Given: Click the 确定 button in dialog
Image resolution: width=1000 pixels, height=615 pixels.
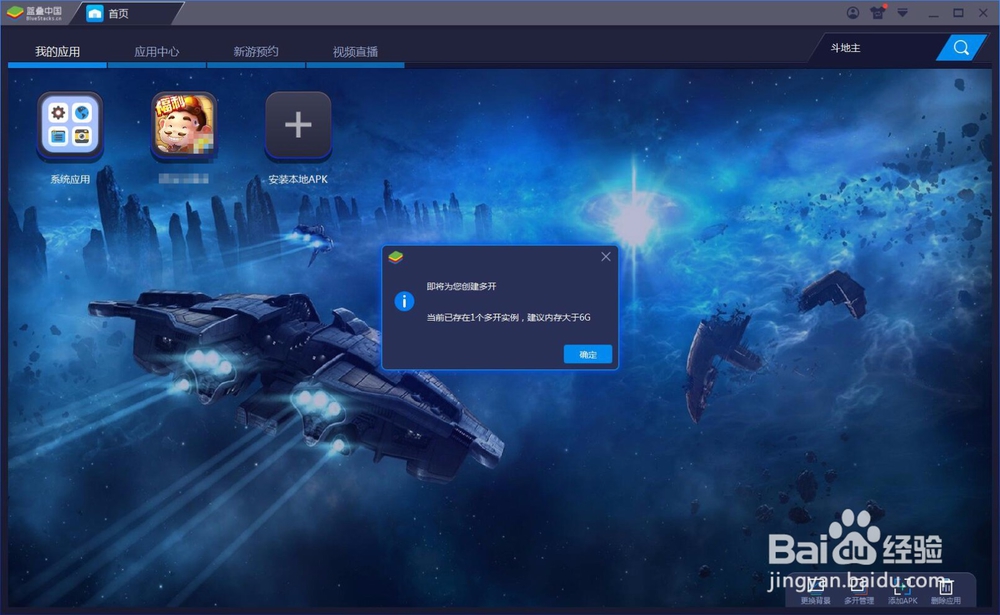Looking at the screenshot, I should coord(588,355).
